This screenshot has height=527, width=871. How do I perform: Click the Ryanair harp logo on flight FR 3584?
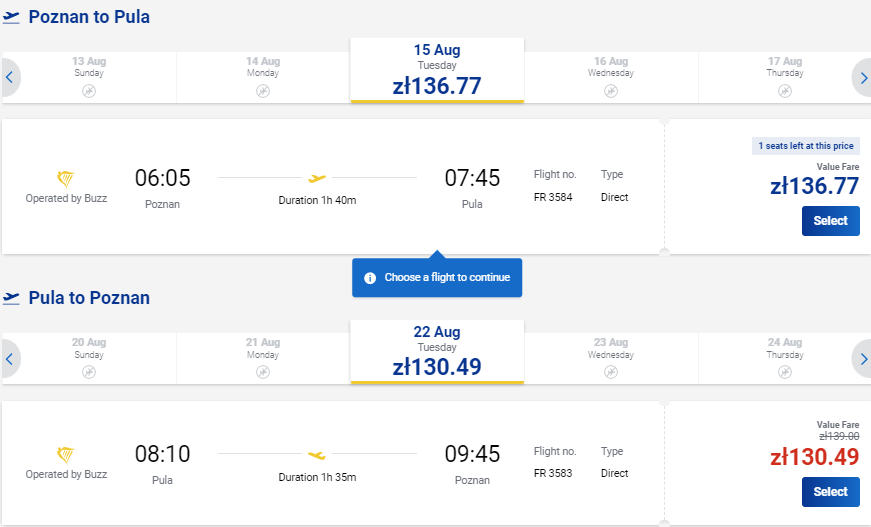(66, 179)
